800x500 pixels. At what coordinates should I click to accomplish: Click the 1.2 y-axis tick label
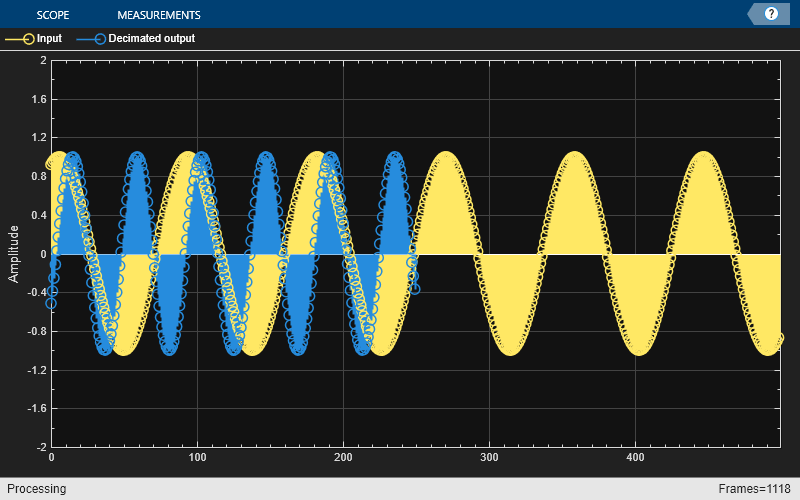pos(38,138)
